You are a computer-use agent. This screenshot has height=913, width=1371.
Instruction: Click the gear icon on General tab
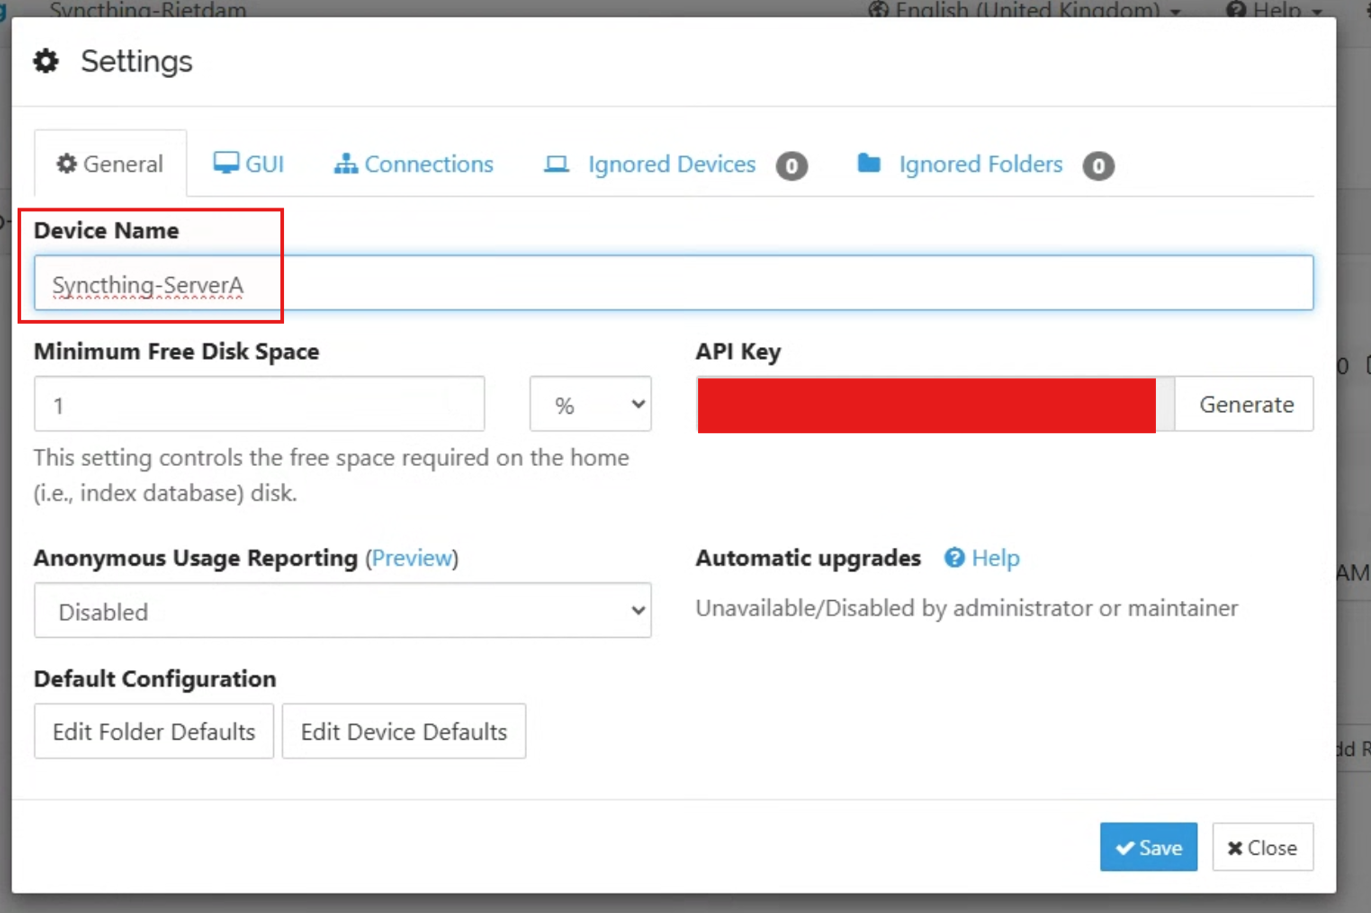tap(66, 163)
